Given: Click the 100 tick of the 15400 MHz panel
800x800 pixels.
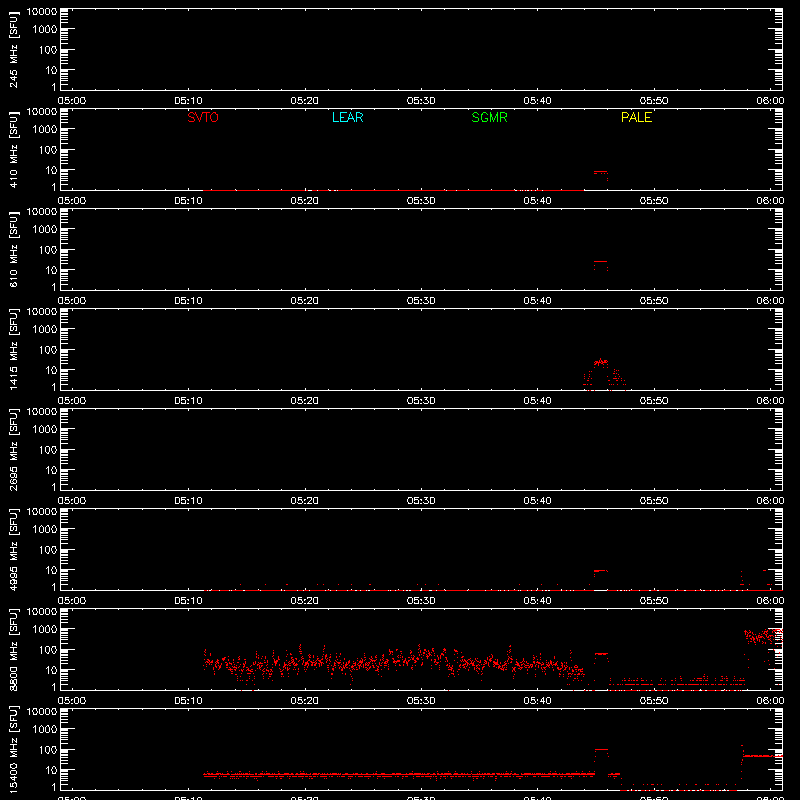Looking at the screenshot, I should [x=48, y=750].
